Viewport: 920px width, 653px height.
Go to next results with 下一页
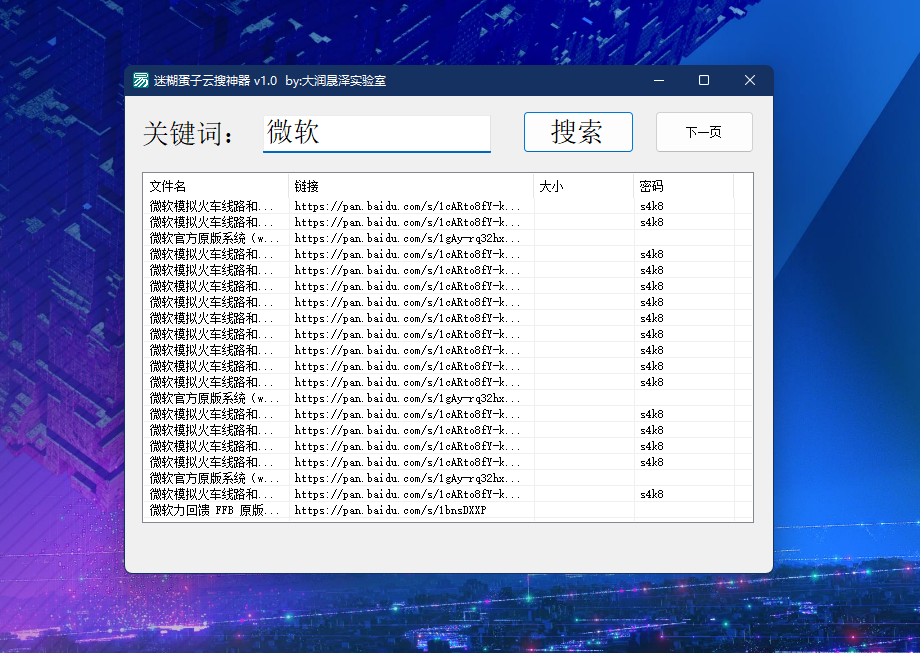pos(704,132)
